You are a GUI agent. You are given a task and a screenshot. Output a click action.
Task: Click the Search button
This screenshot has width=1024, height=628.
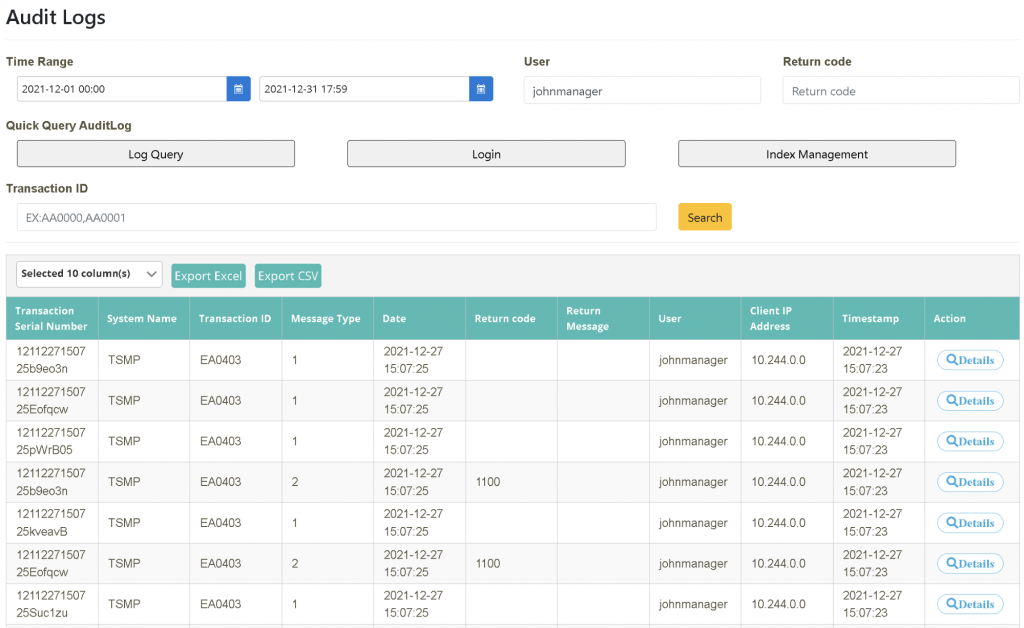(x=704, y=217)
